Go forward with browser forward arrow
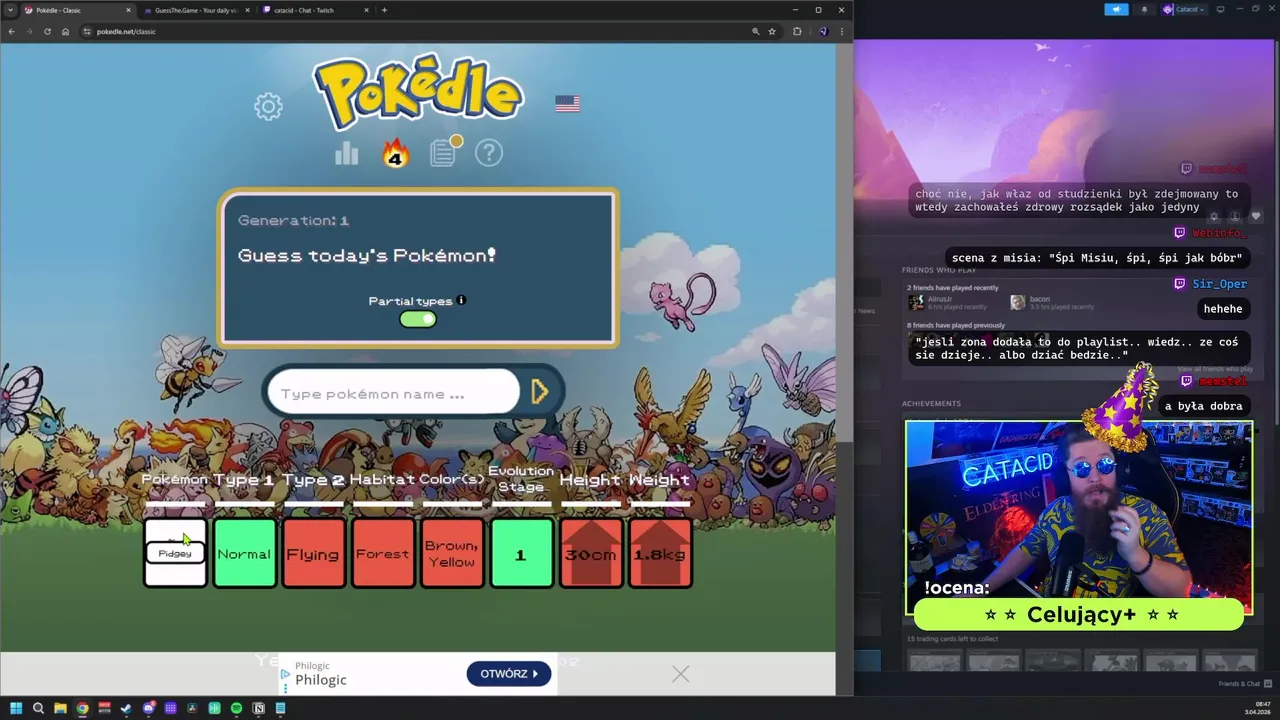 point(29,31)
